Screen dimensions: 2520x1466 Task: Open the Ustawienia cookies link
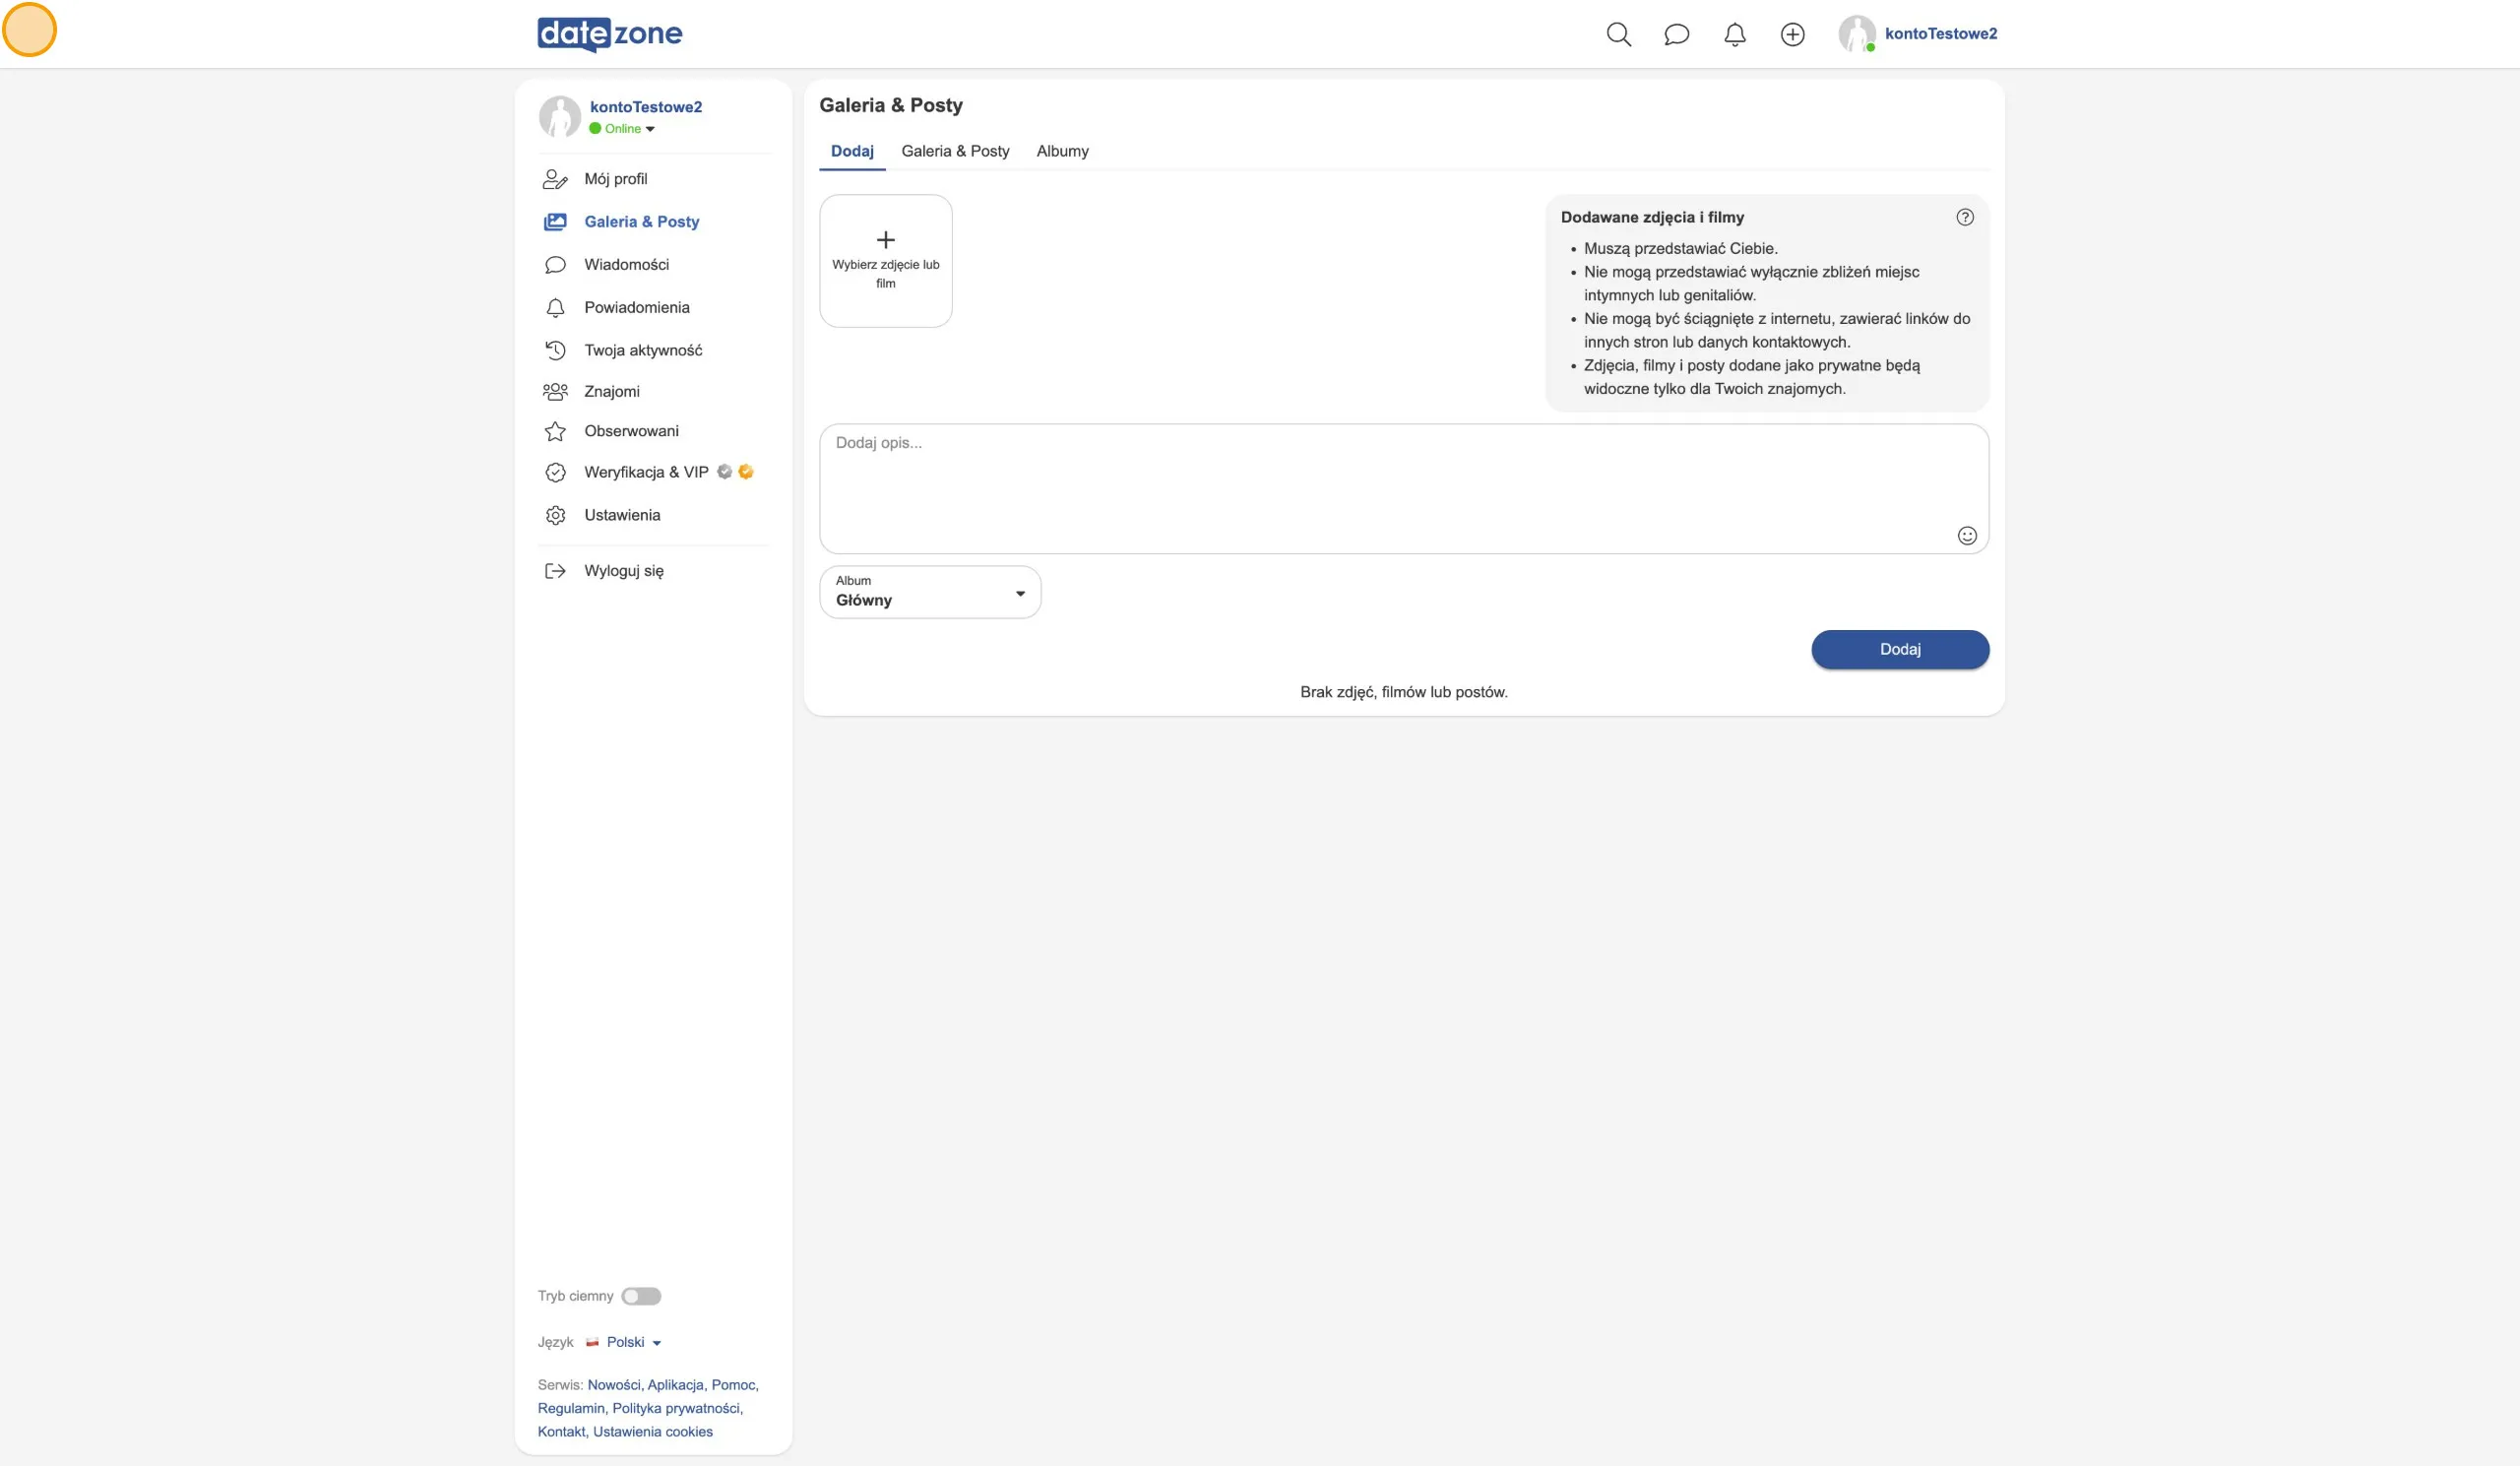pos(653,1431)
